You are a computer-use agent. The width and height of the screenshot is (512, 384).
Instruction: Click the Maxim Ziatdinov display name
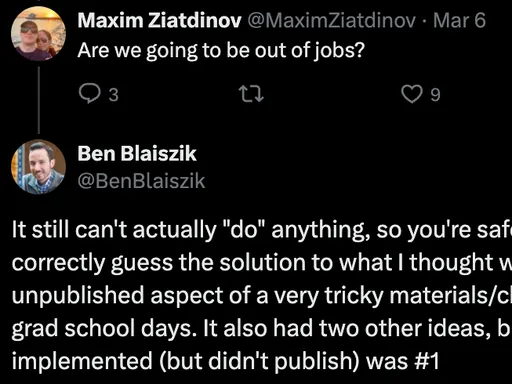click(159, 21)
